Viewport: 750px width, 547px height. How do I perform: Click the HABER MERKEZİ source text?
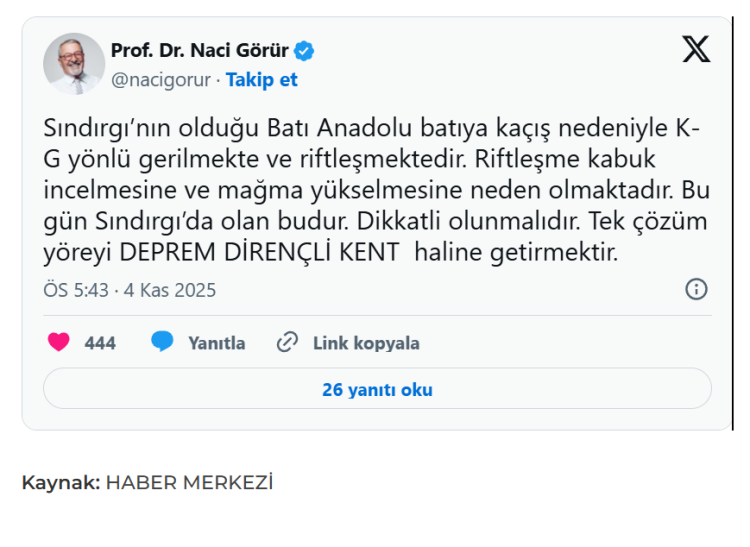coord(189,482)
